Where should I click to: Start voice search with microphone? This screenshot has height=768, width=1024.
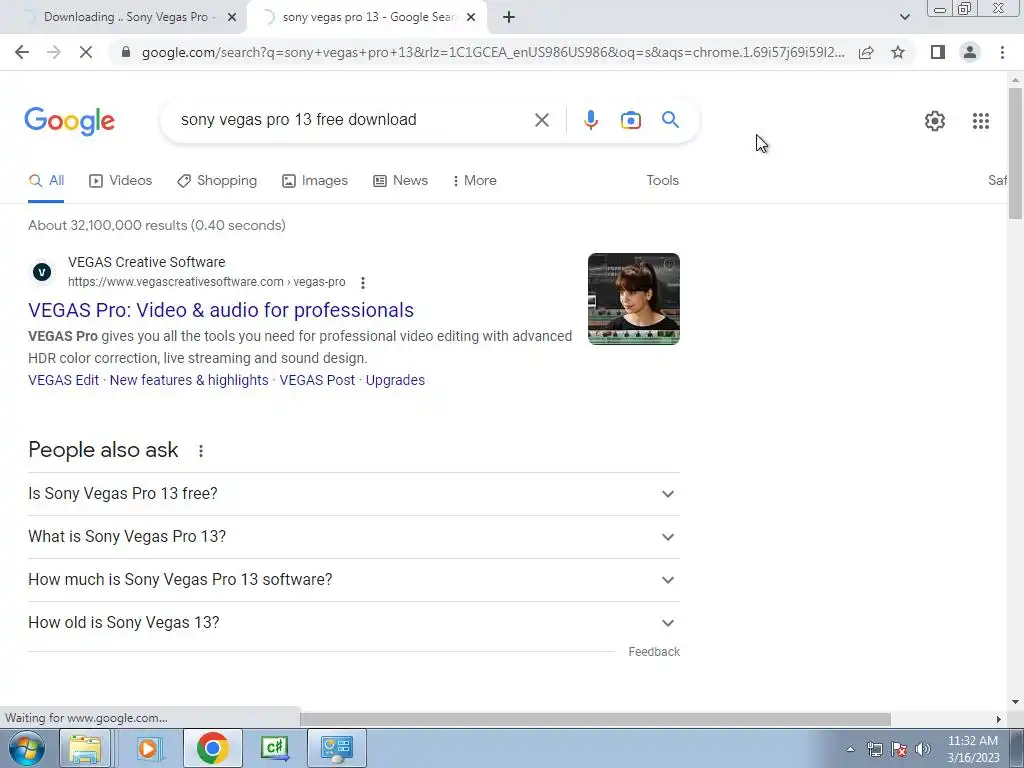pyautogui.click(x=590, y=120)
